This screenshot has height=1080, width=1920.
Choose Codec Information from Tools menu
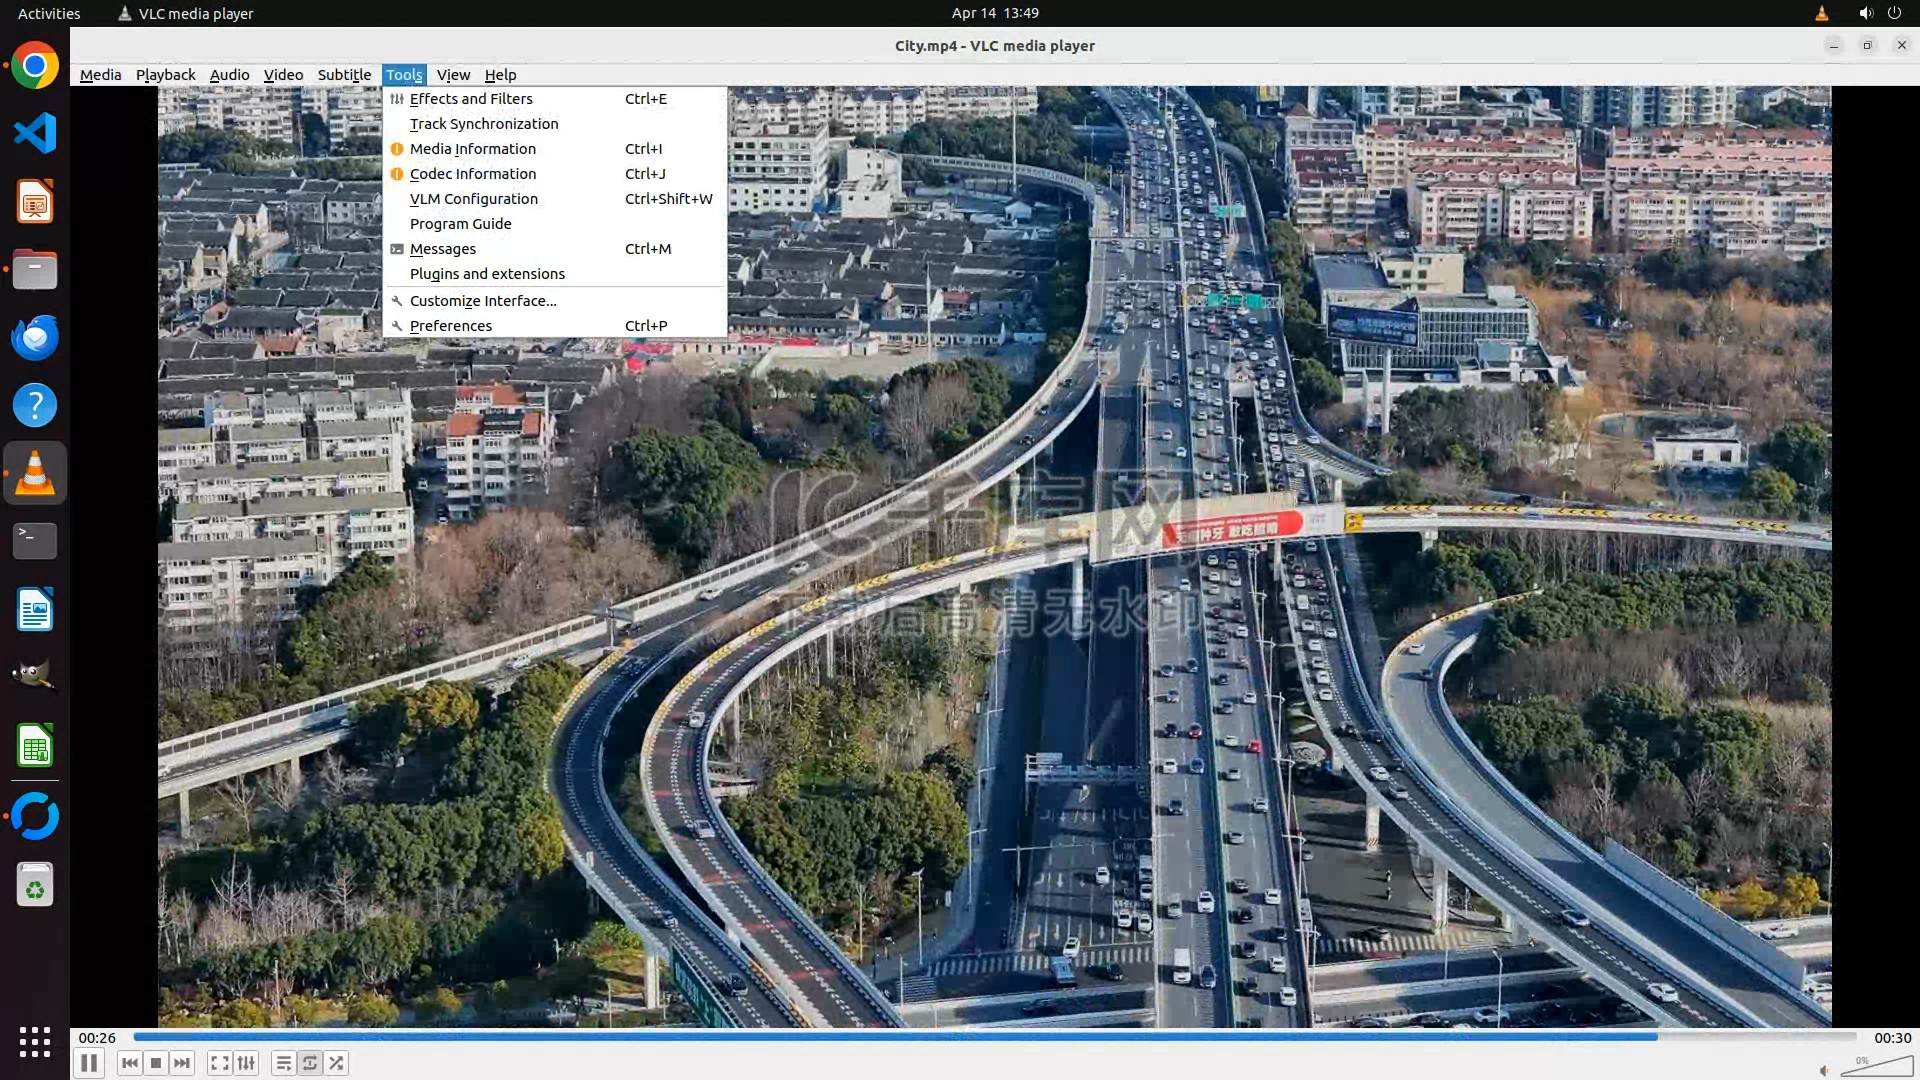pyautogui.click(x=473, y=174)
